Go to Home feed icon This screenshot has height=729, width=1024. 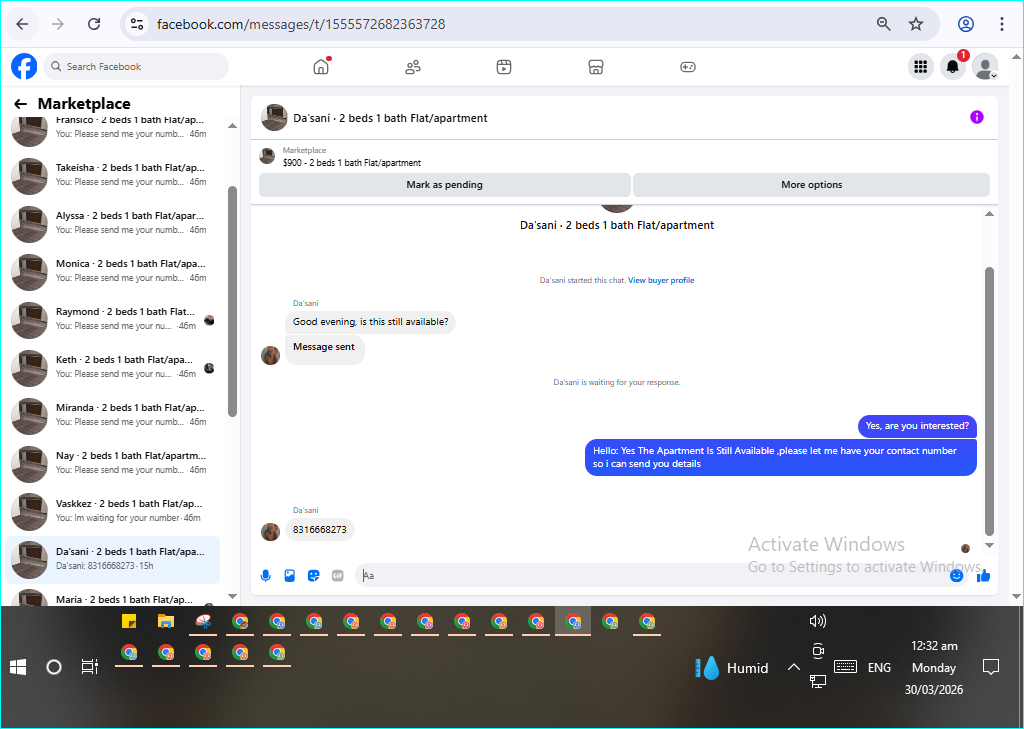click(x=321, y=67)
